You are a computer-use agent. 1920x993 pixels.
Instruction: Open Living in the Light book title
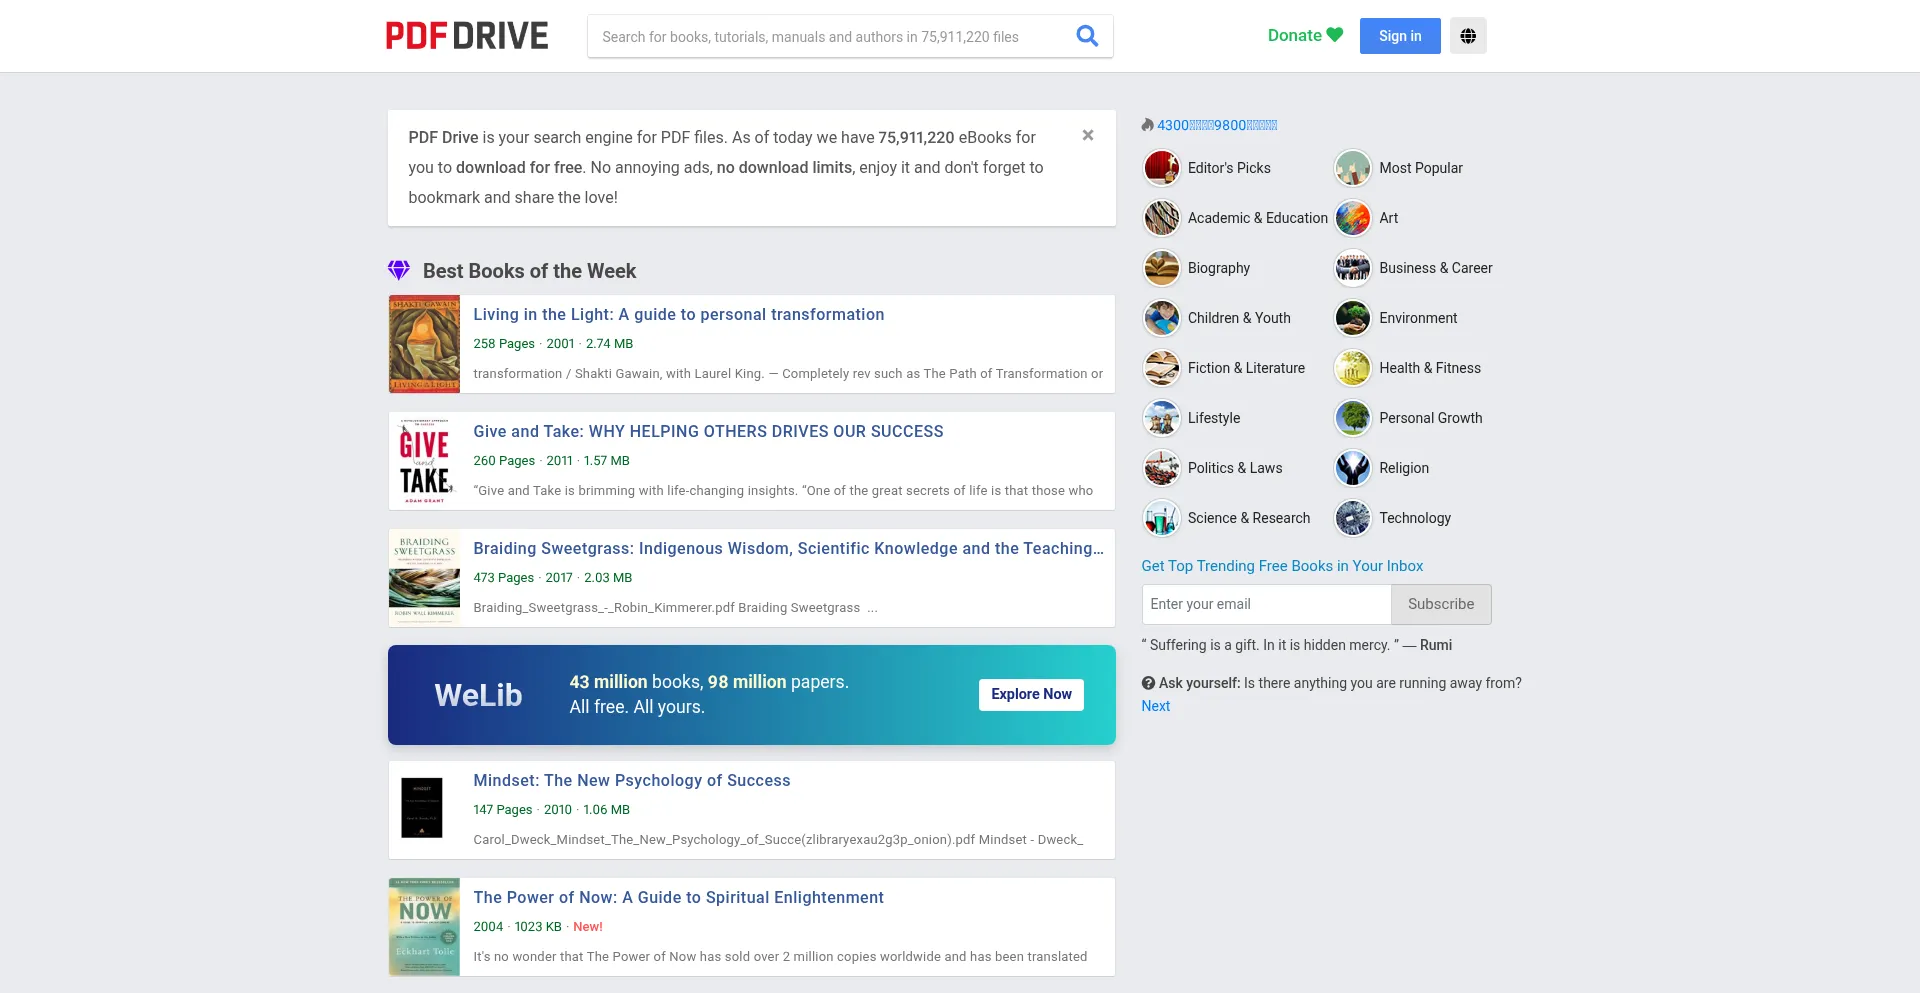coord(679,314)
